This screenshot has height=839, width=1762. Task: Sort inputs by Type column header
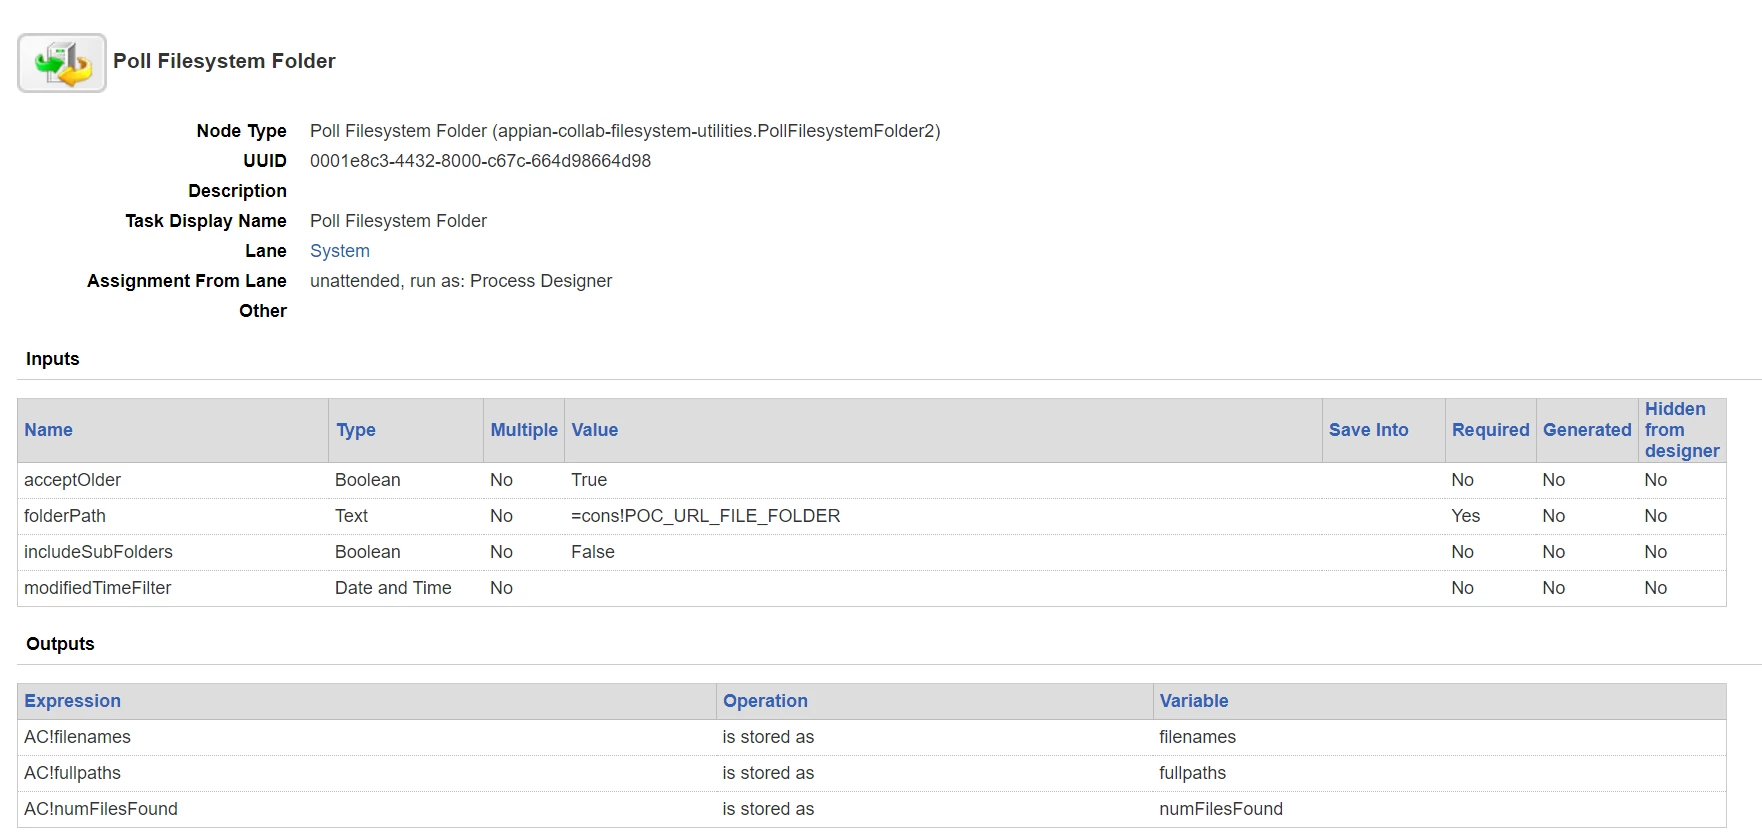click(x=356, y=430)
